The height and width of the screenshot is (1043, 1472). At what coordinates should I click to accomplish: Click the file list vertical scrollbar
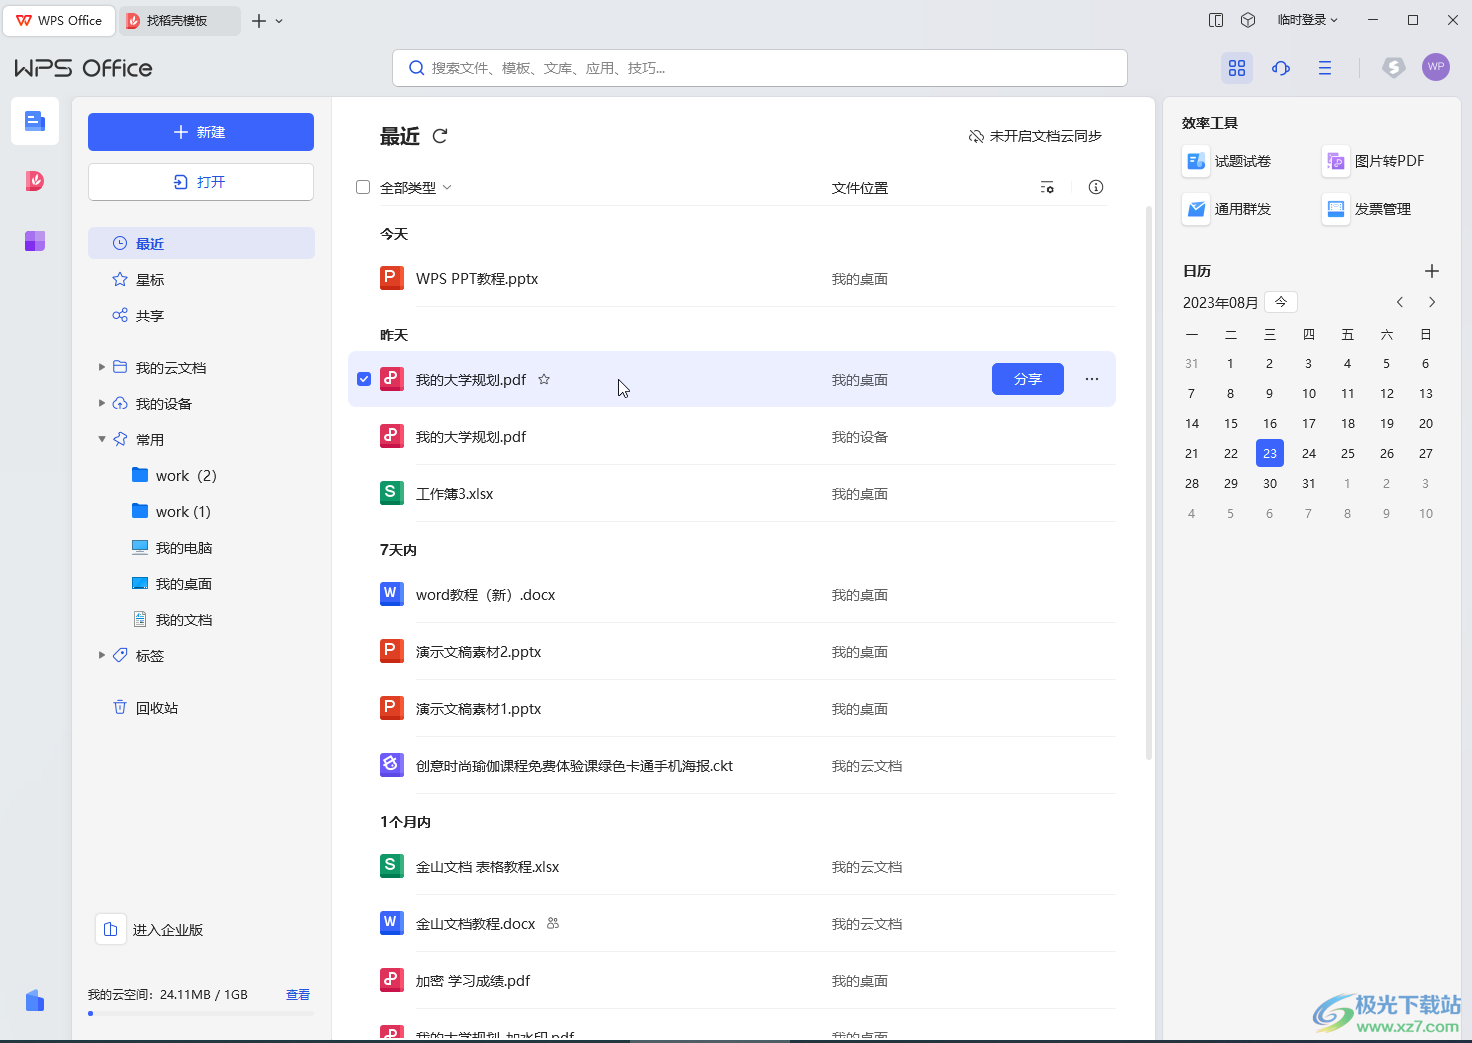[1149, 482]
